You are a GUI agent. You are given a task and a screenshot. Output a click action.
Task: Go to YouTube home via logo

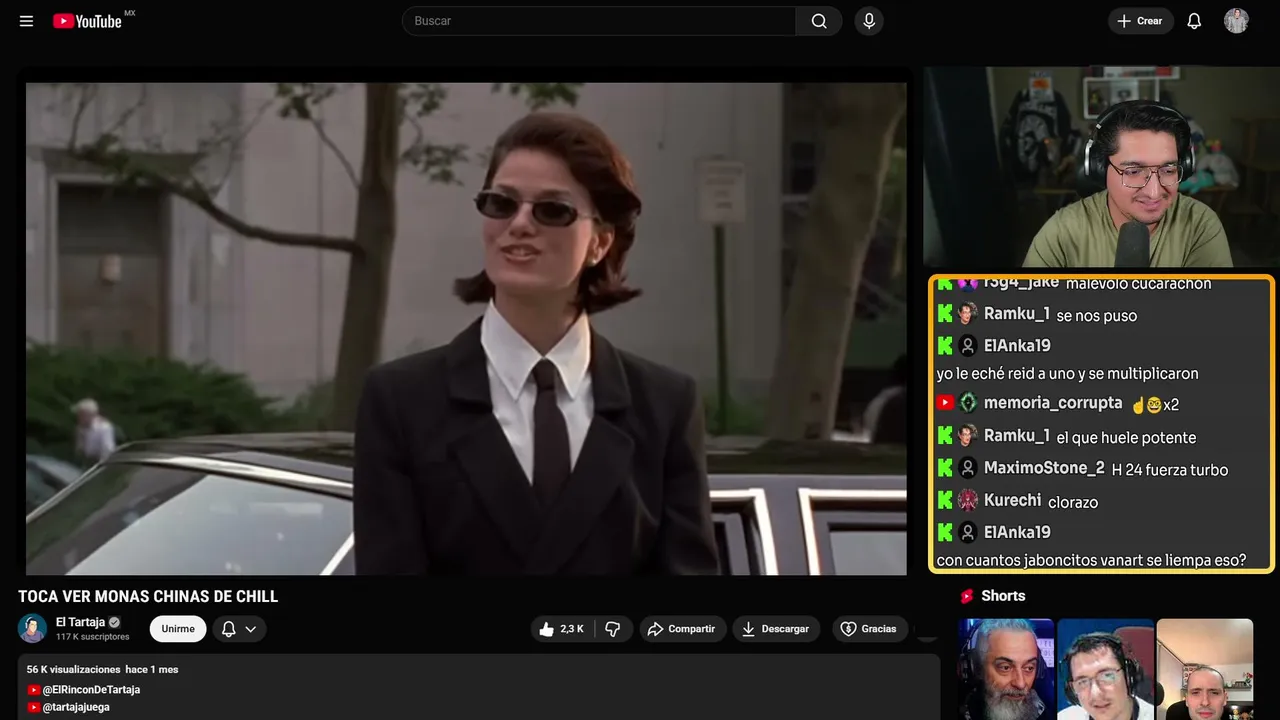[88, 21]
